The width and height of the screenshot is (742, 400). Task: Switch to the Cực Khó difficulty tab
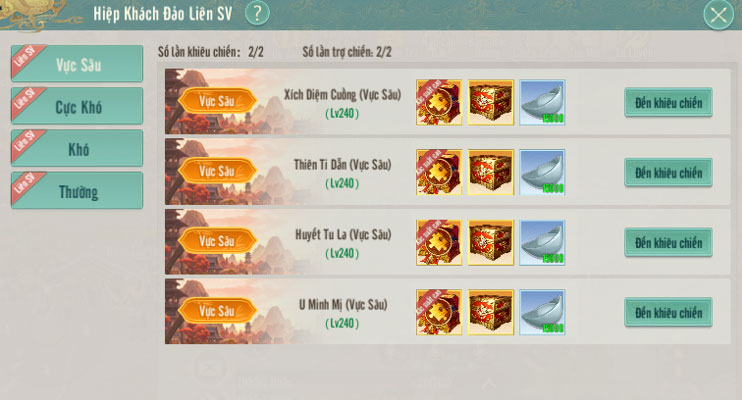coord(77,106)
